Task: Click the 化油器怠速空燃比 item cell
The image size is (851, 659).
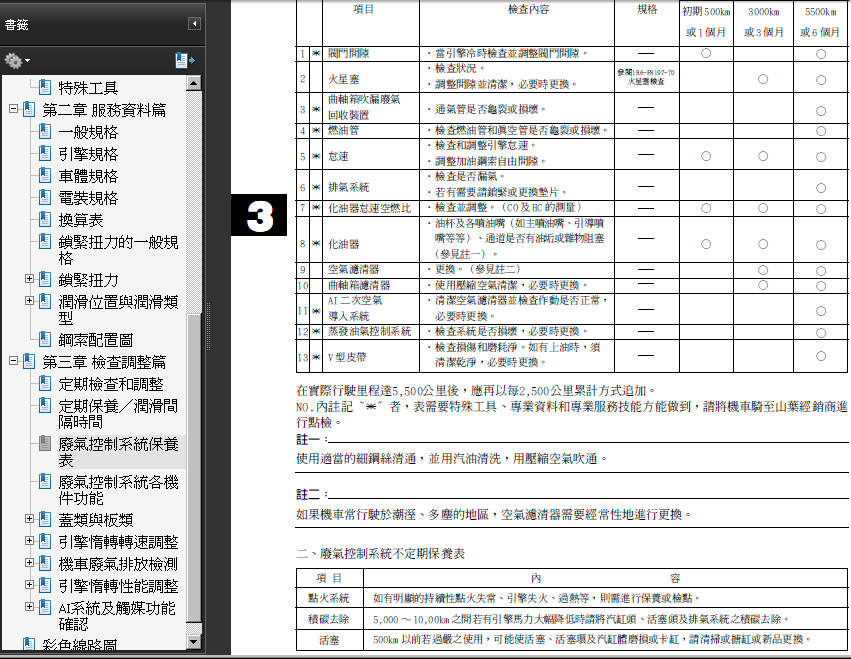Action: tap(371, 208)
